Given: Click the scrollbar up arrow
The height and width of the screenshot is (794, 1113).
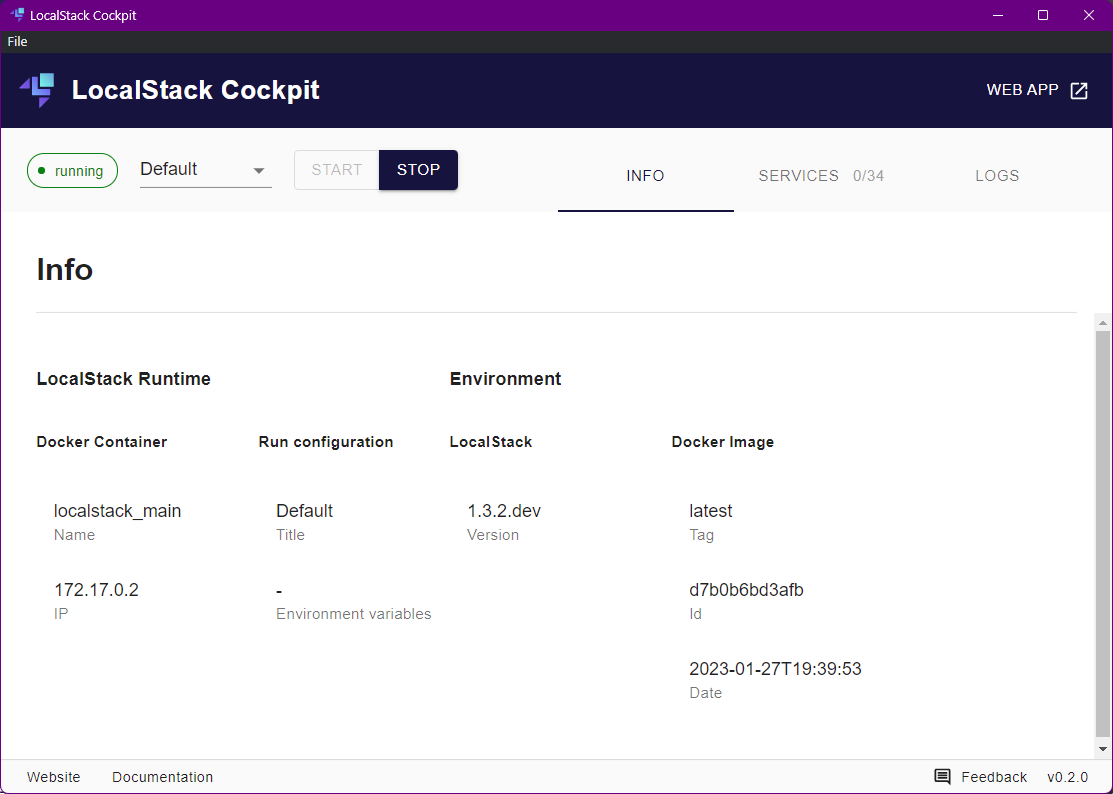Looking at the screenshot, I should pyautogui.click(x=1102, y=323).
